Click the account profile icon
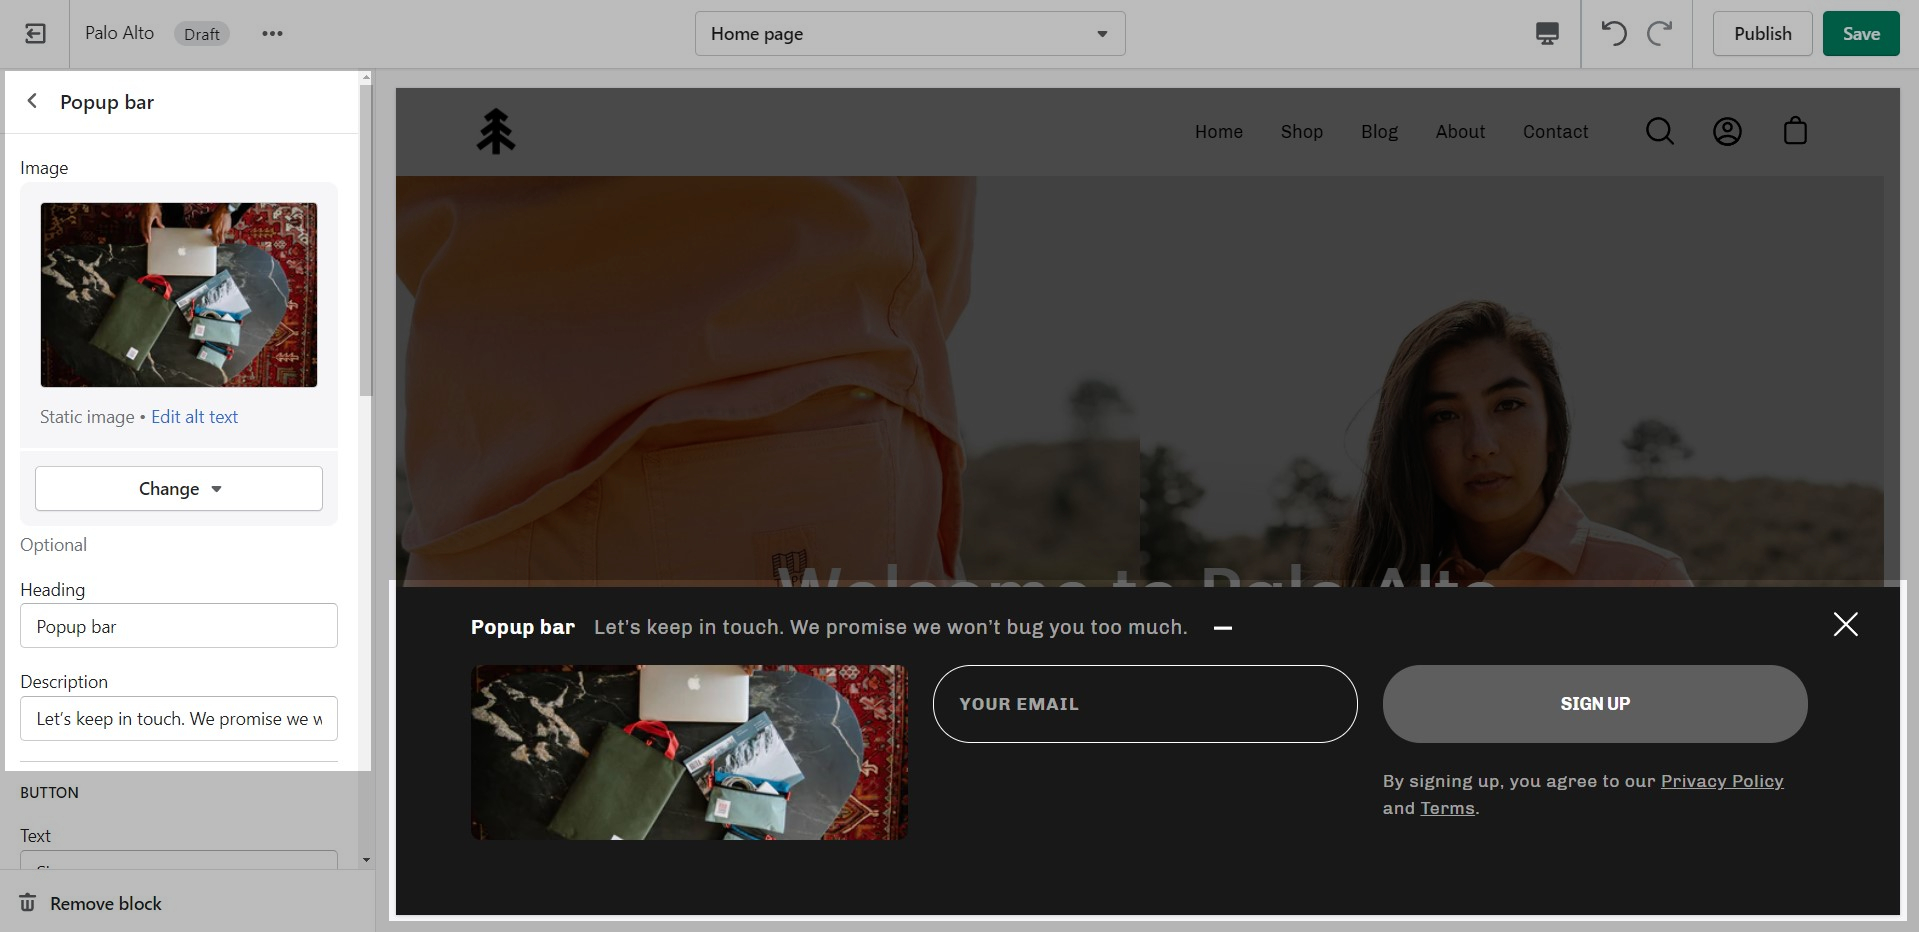This screenshot has width=1919, height=932. click(x=1727, y=131)
